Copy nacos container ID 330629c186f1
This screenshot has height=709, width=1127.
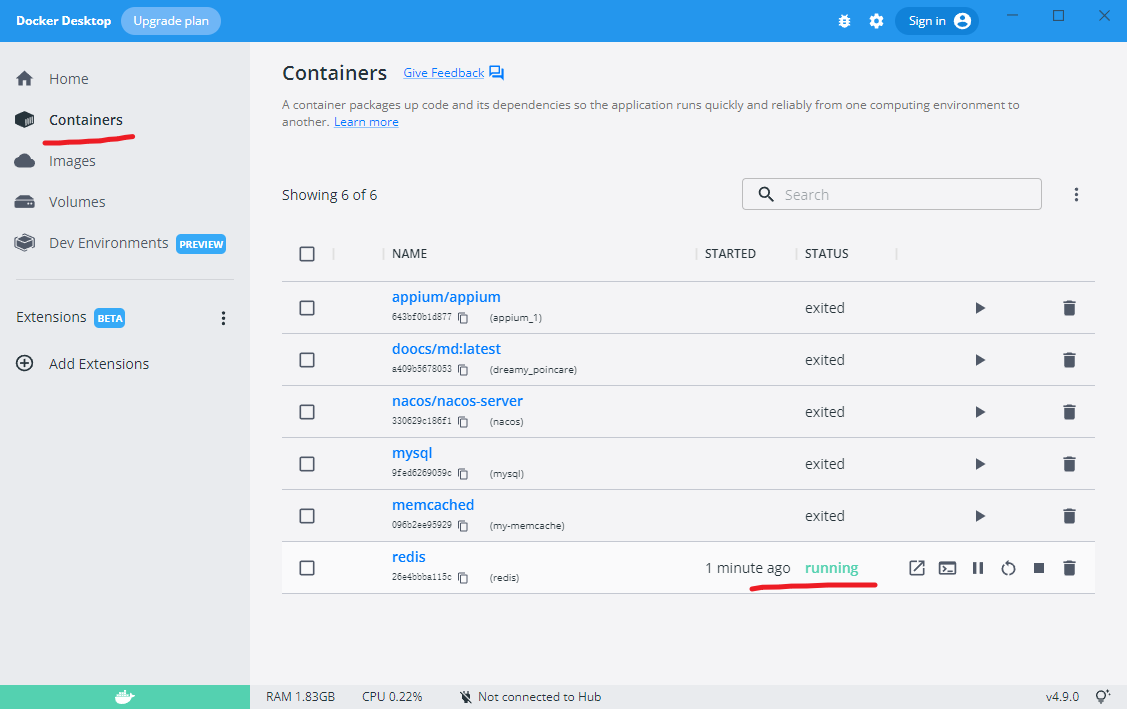click(463, 422)
